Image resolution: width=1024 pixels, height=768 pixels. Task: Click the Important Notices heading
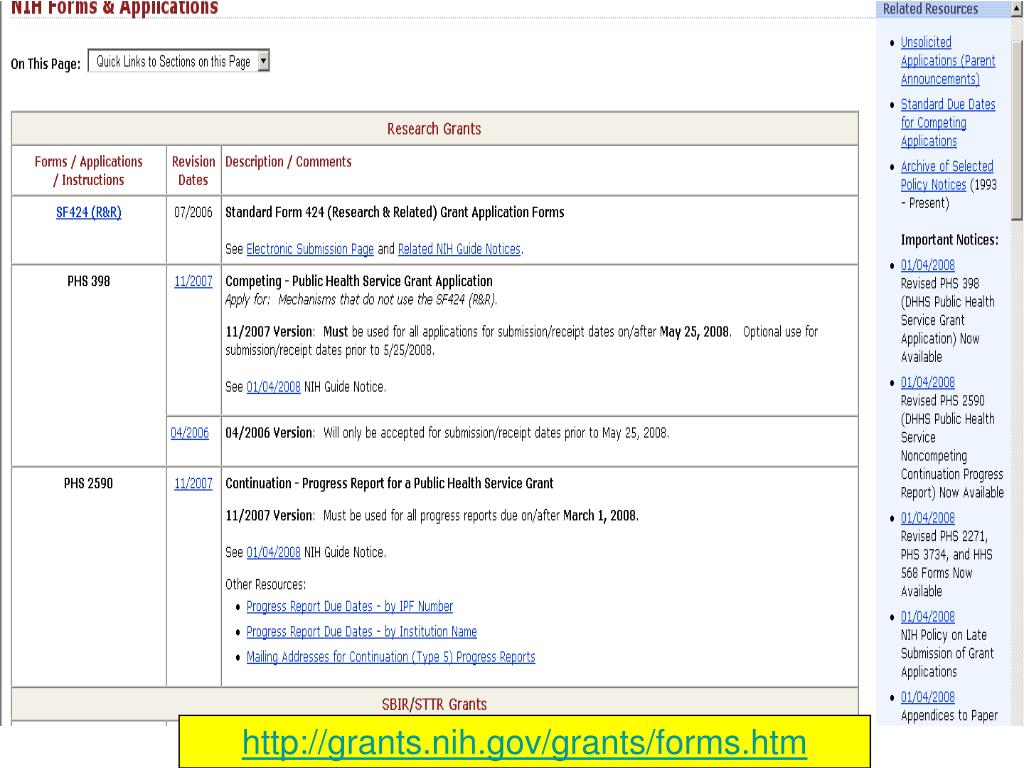pos(950,240)
